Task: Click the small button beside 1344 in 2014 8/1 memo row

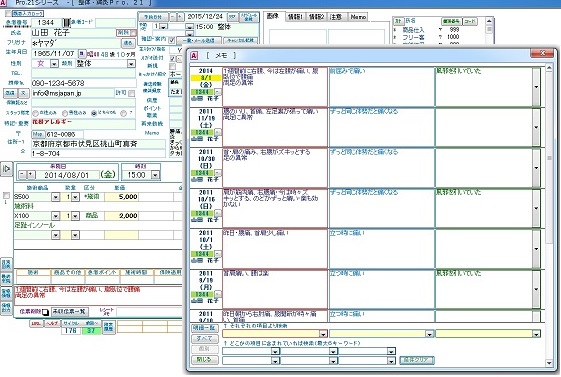Action: tap(217, 92)
